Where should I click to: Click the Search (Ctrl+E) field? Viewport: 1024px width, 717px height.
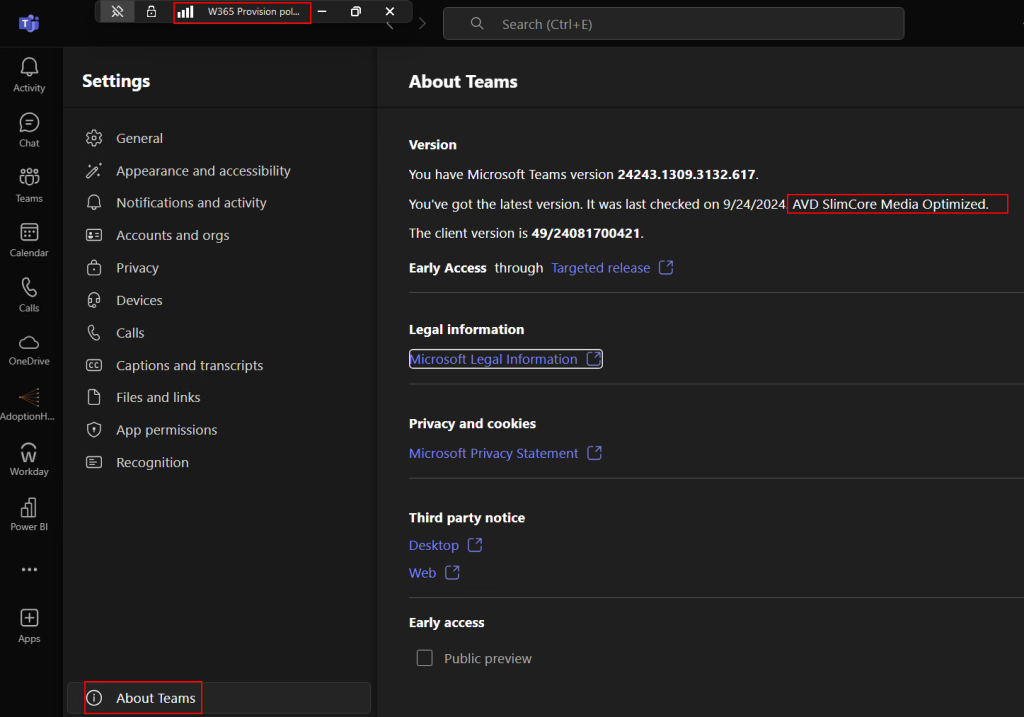tap(673, 24)
